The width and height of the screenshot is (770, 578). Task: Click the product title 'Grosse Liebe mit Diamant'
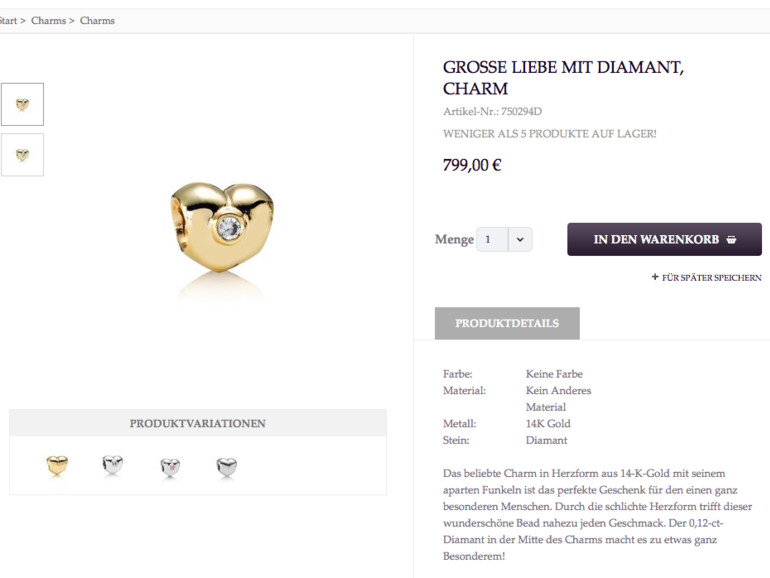[x=563, y=78]
